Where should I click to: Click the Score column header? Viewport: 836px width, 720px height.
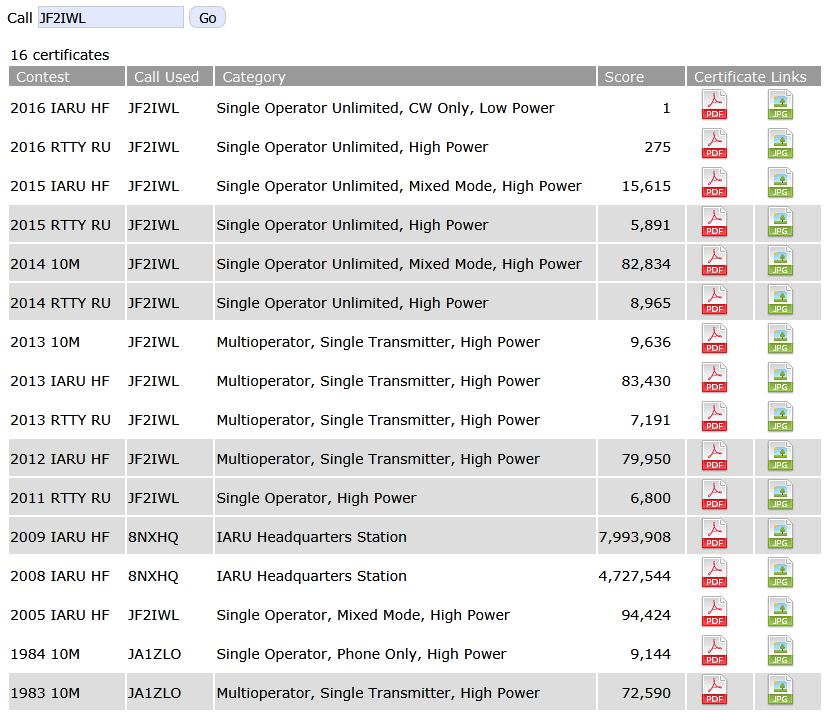pyautogui.click(x=641, y=76)
